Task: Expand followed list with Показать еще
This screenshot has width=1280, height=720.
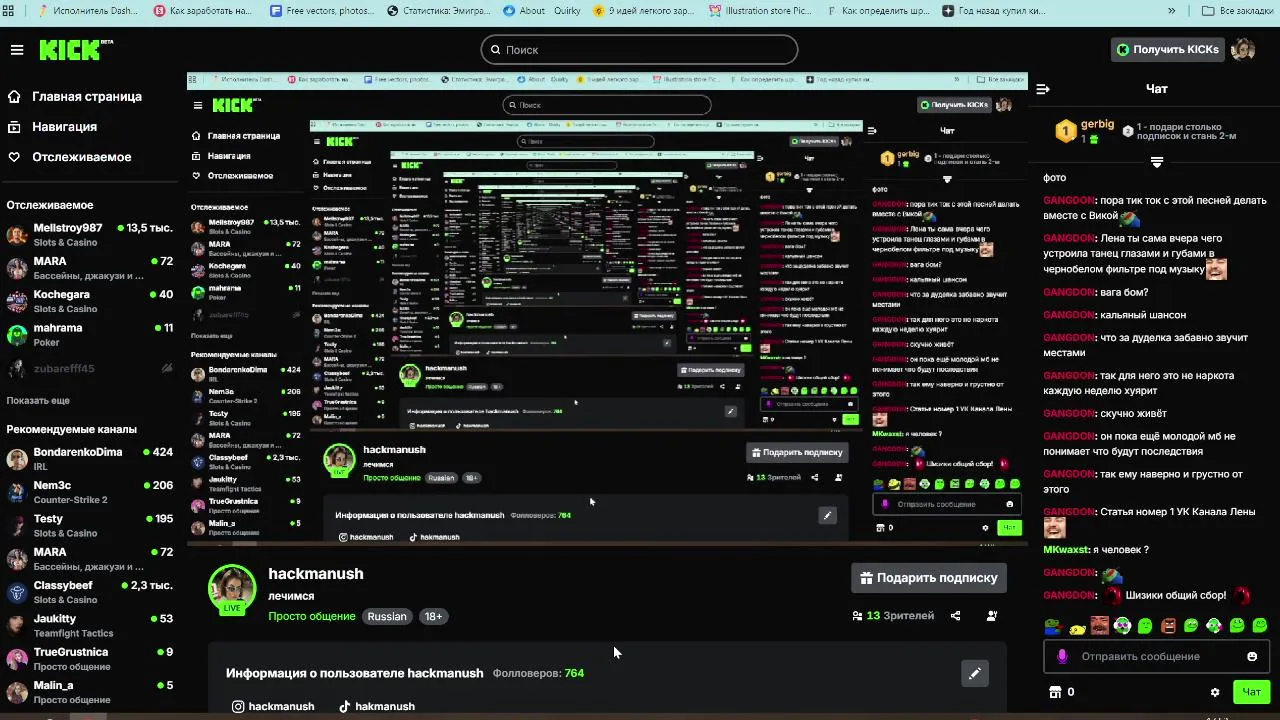Action: (38, 400)
